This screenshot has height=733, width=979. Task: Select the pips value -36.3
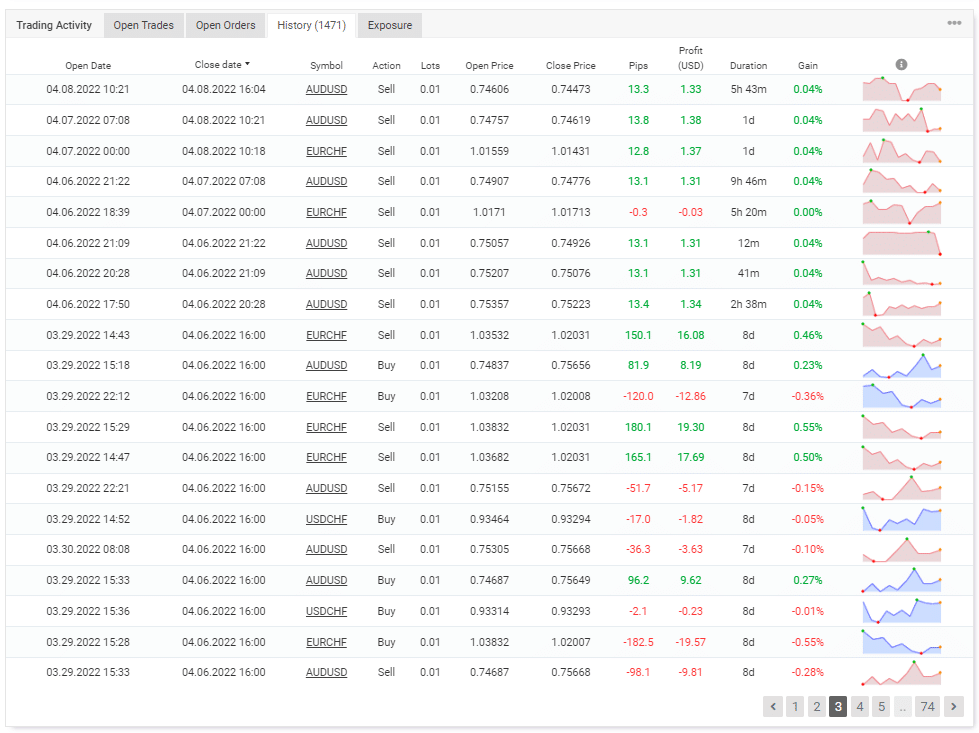[x=638, y=549]
